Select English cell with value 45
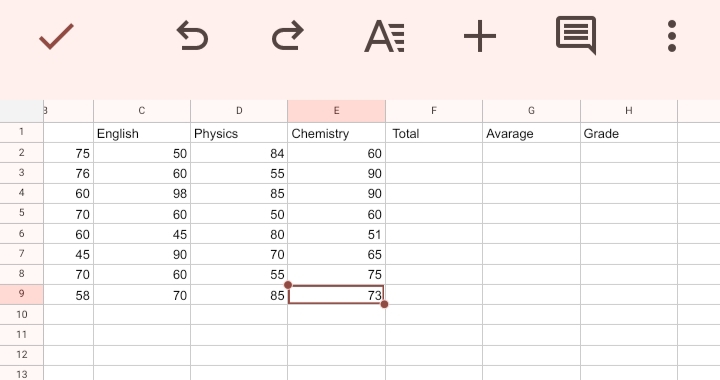720x380 pixels. pos(142,234)
